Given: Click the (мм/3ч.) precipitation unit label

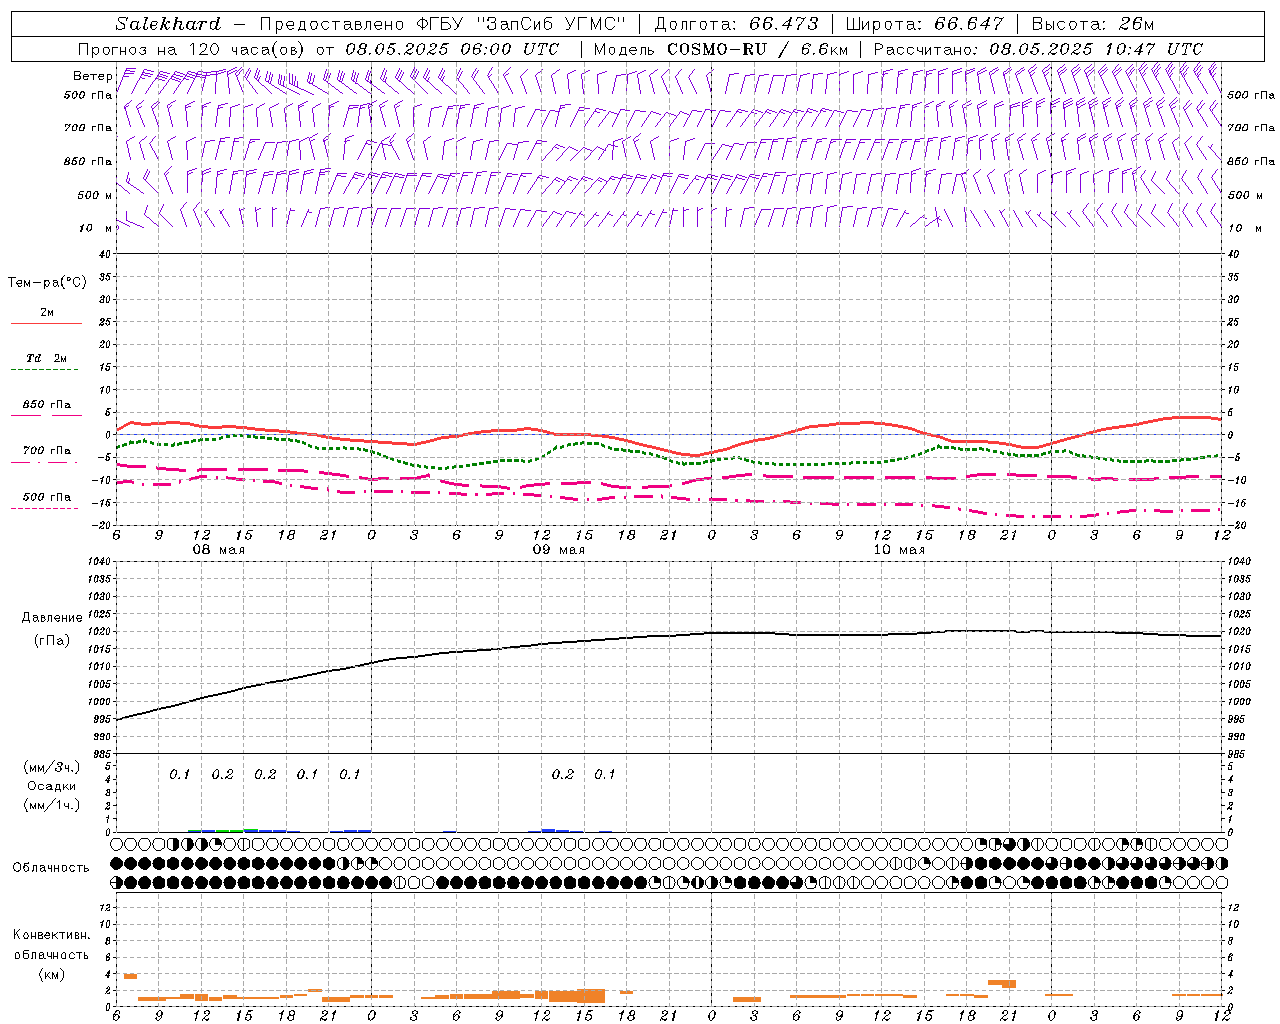Looking at the screenshot, I should point(52,768).
